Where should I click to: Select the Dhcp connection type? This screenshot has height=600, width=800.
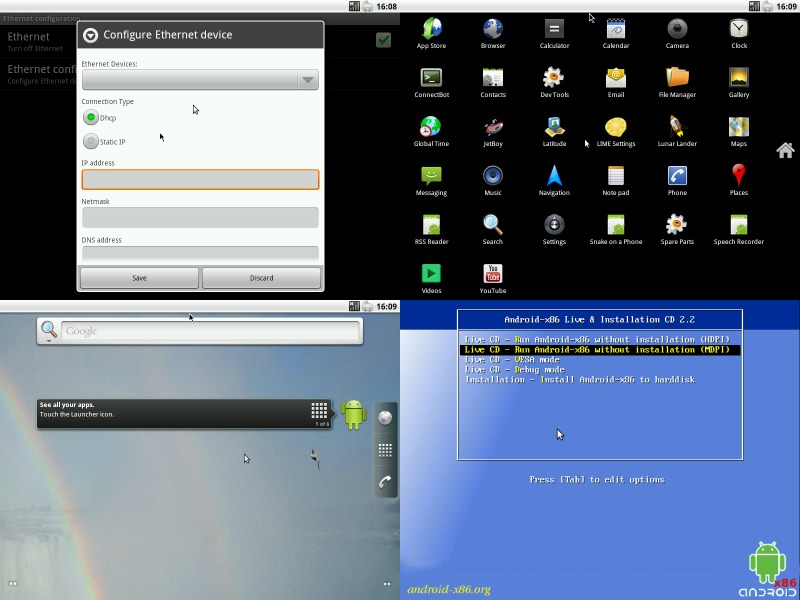pyautogui.click(x=91, y=117)
